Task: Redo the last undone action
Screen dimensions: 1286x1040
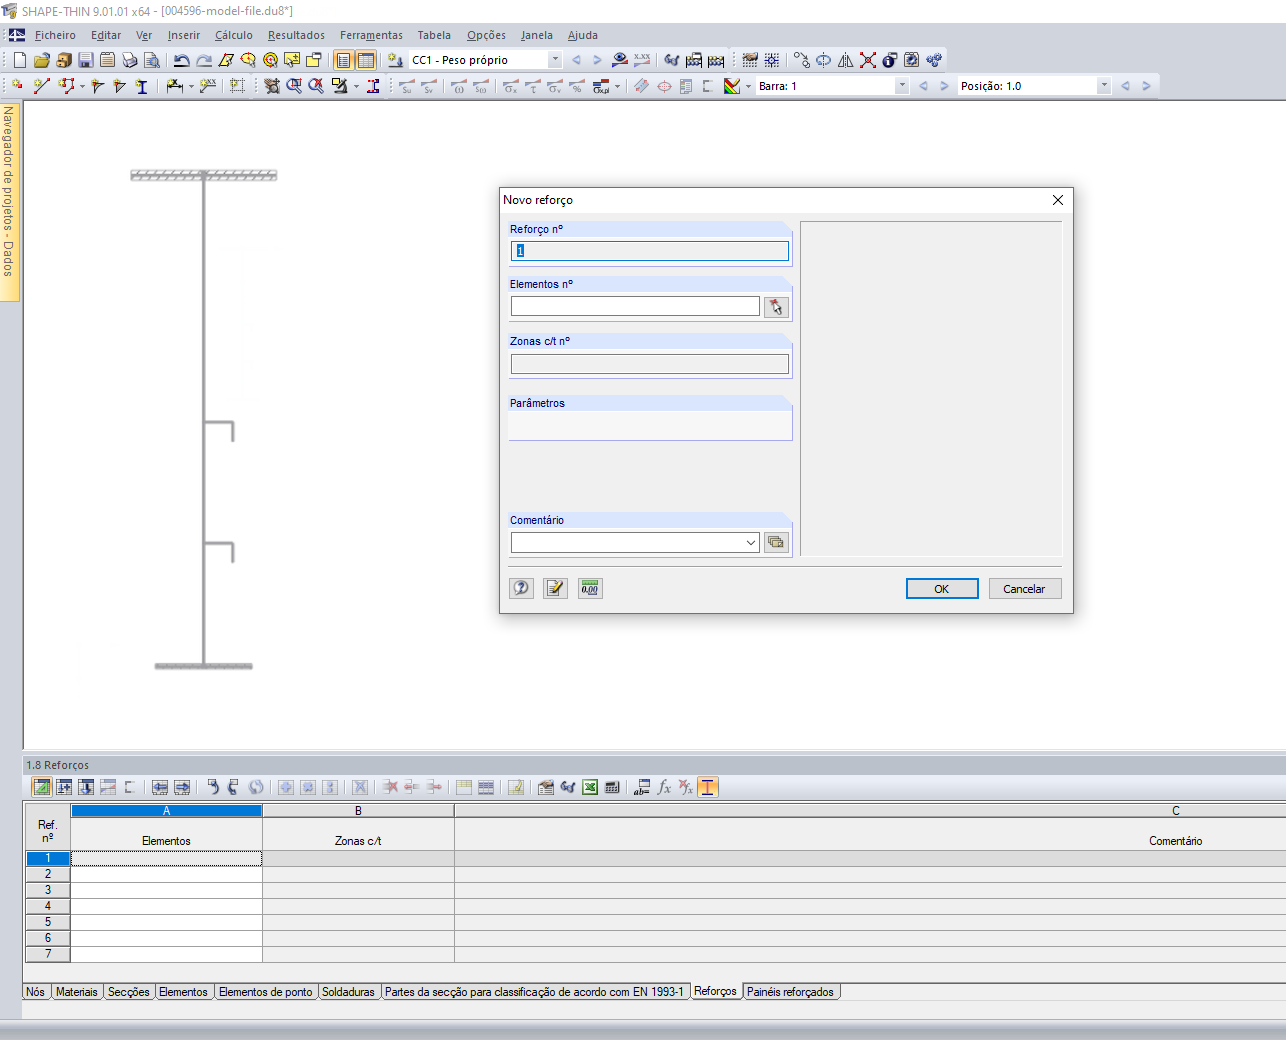Action: [x=204, y=60]
